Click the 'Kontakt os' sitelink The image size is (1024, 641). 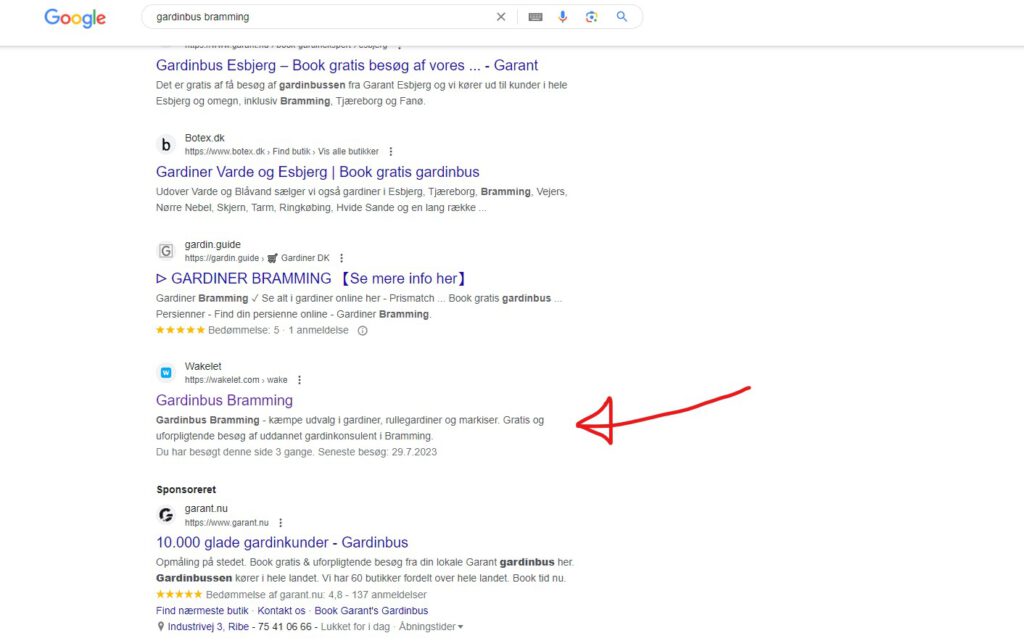click(281, 610)
